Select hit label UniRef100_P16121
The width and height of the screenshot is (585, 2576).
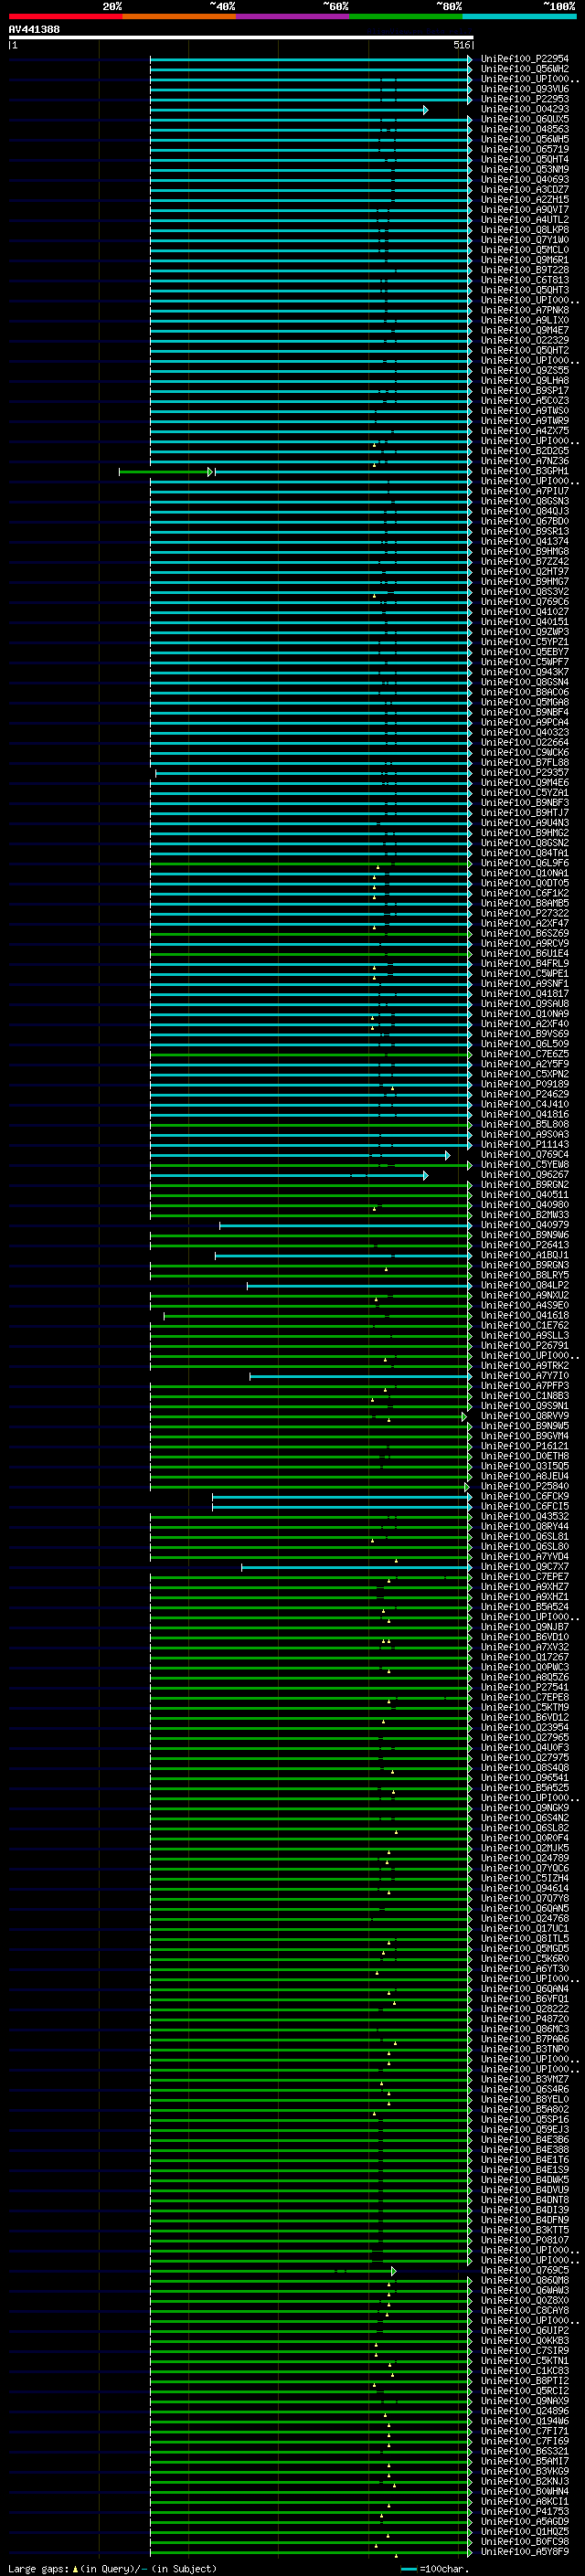coord(525,1445)
